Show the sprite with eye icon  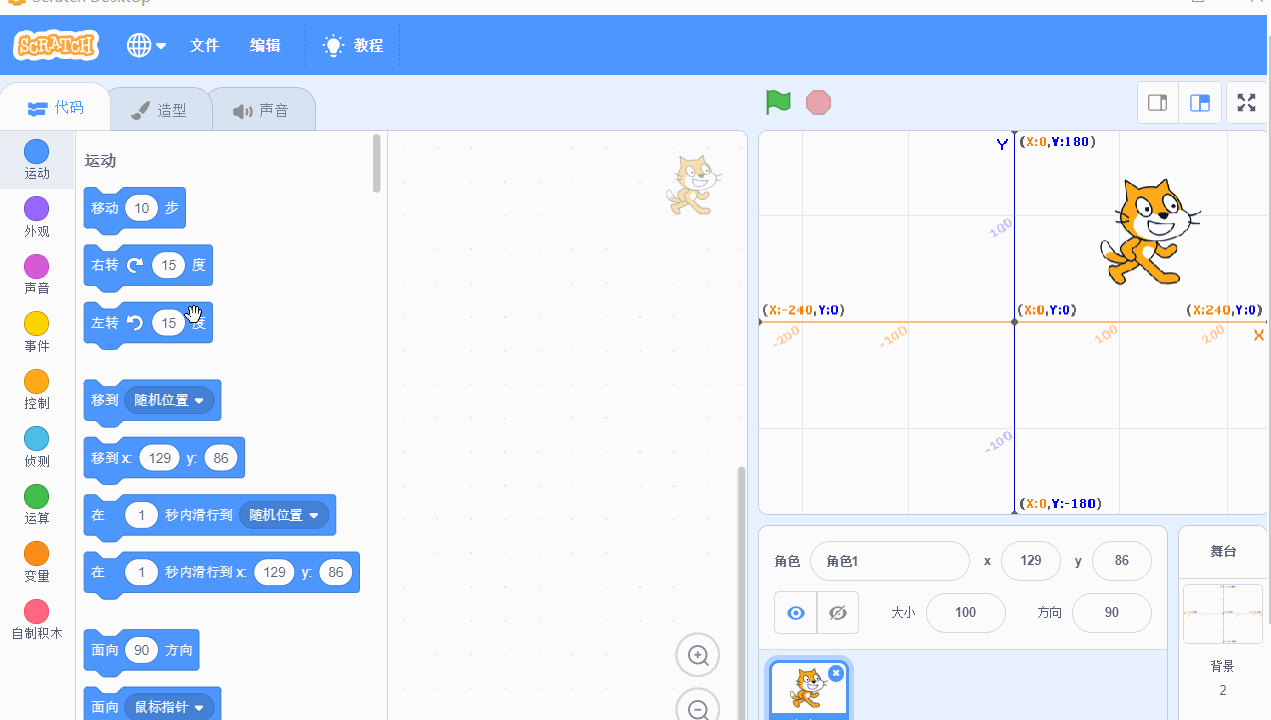pos(796,613)
